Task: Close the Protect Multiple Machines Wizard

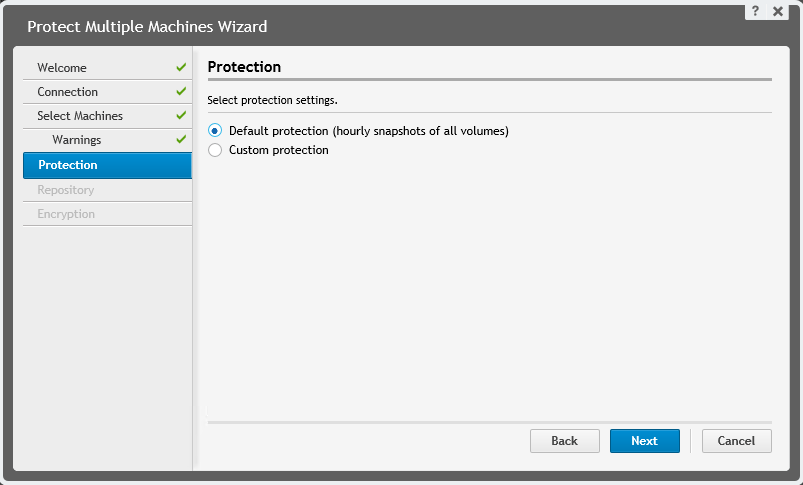Action: (x=777, y=12)
